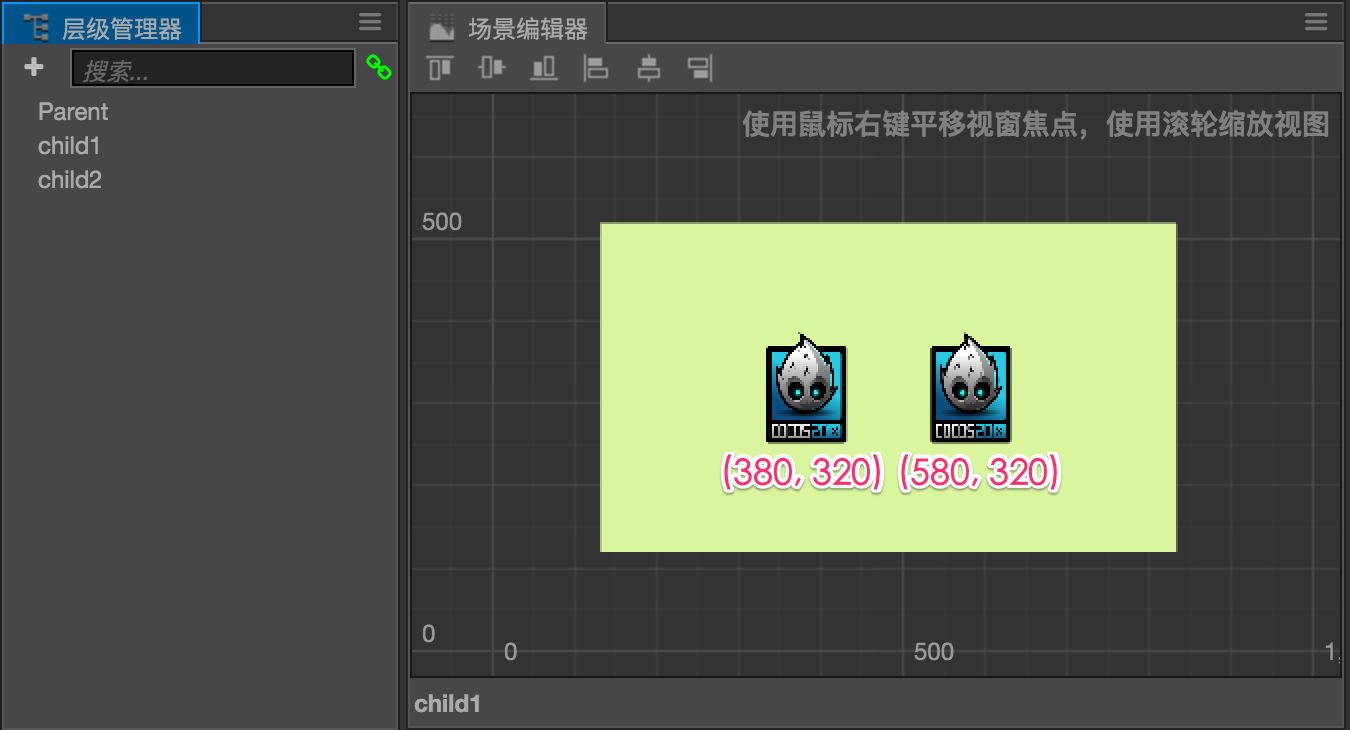Toggle the green link icon beside search
The height and width of the screenshot is (730, 1350).
[x=378, y=67]
